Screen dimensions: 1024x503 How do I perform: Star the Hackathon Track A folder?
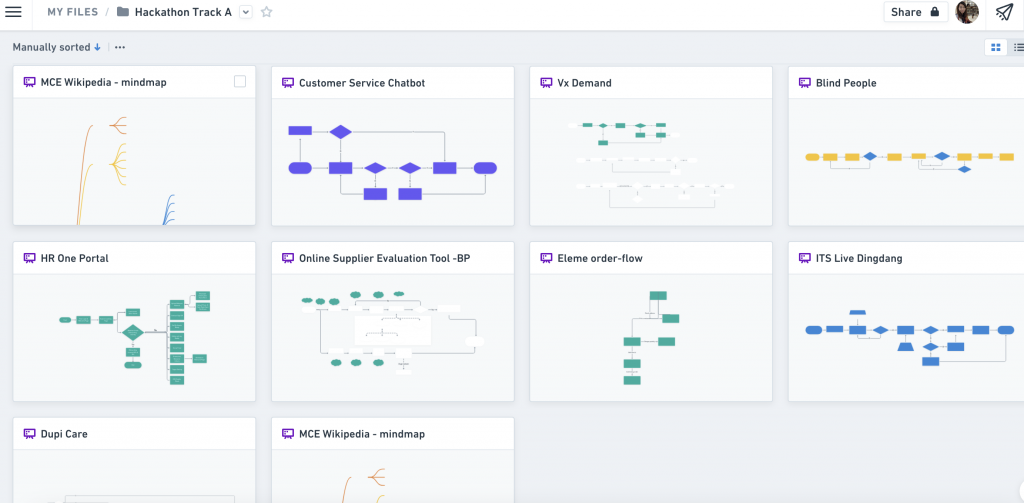[266, 12]
